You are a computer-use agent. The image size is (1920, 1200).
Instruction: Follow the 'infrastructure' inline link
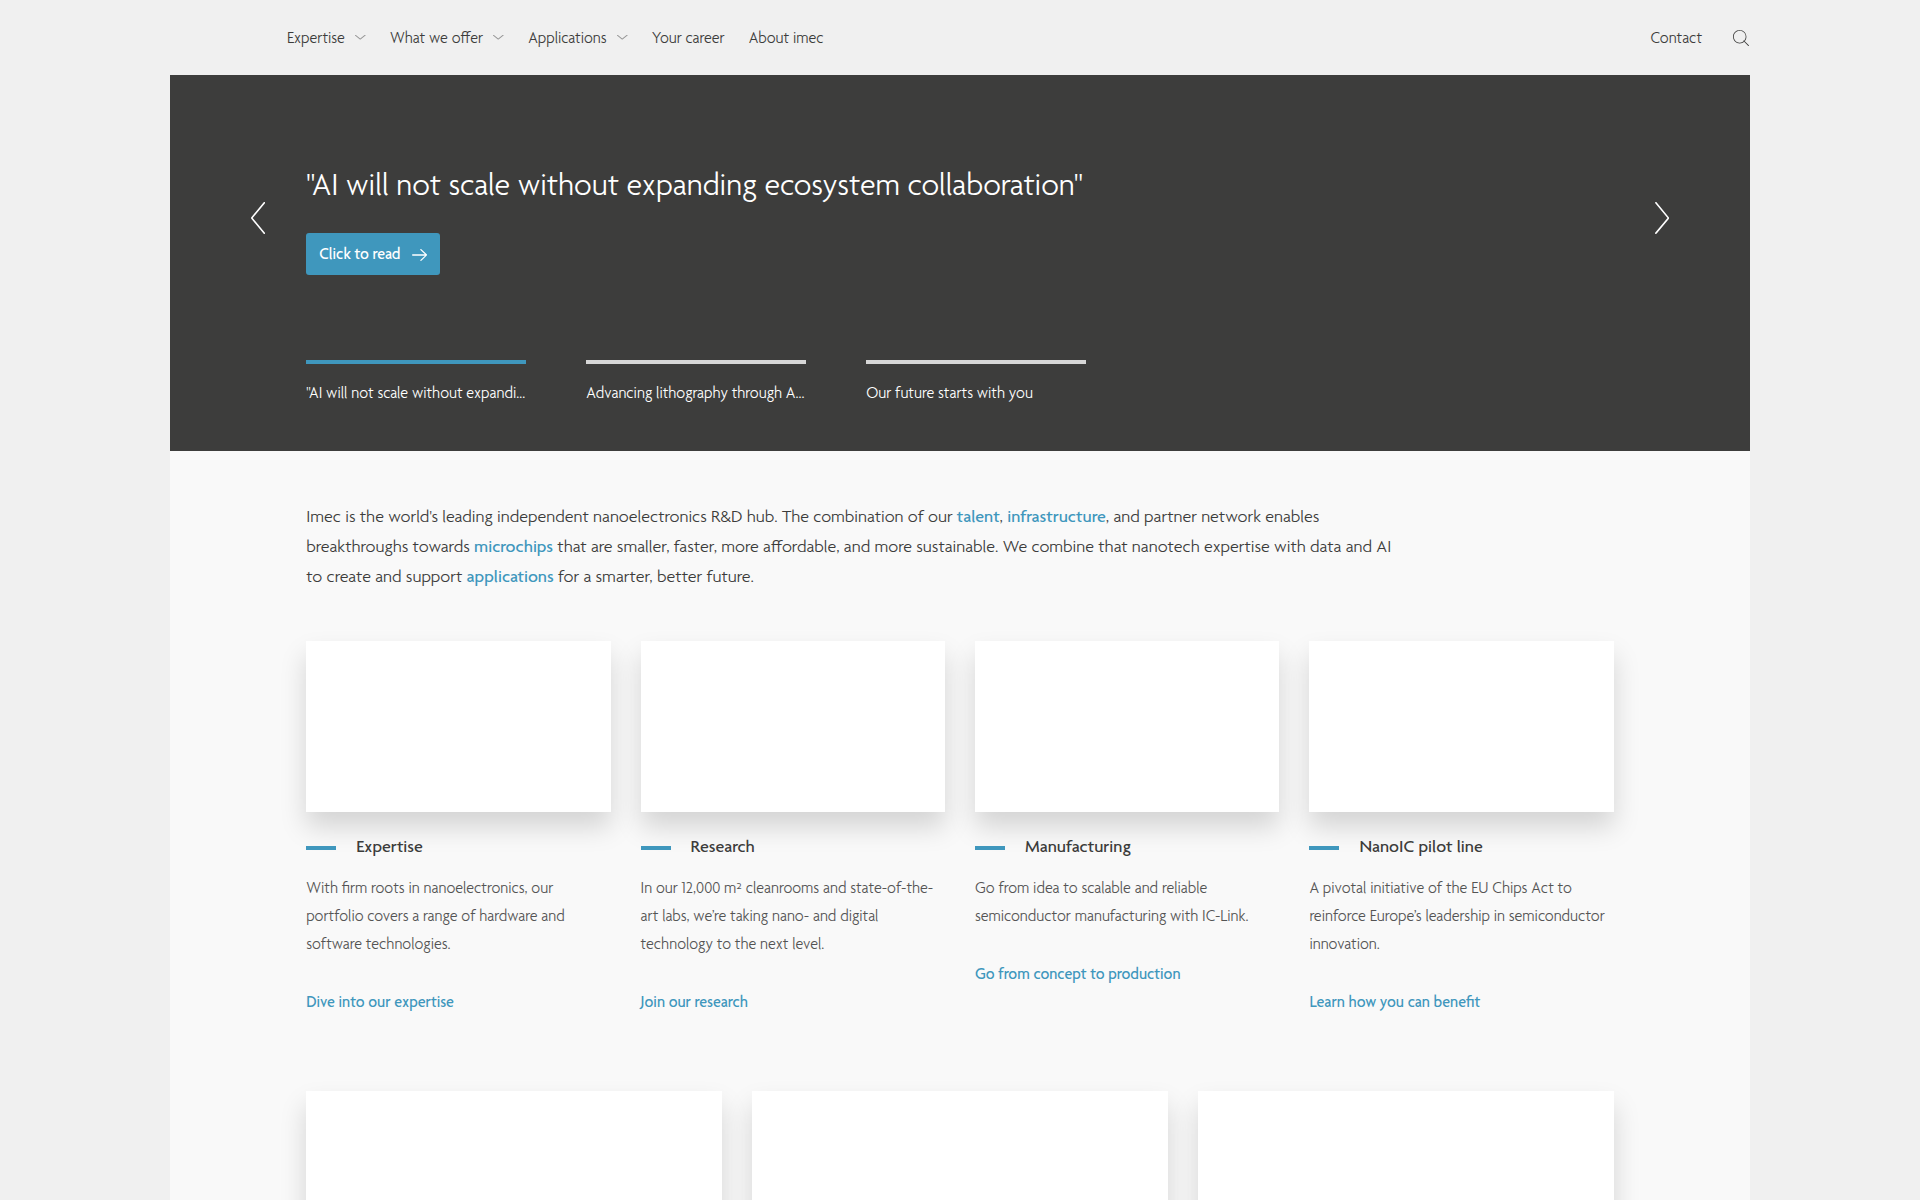pyautogui.click(x=1056, y=517)
